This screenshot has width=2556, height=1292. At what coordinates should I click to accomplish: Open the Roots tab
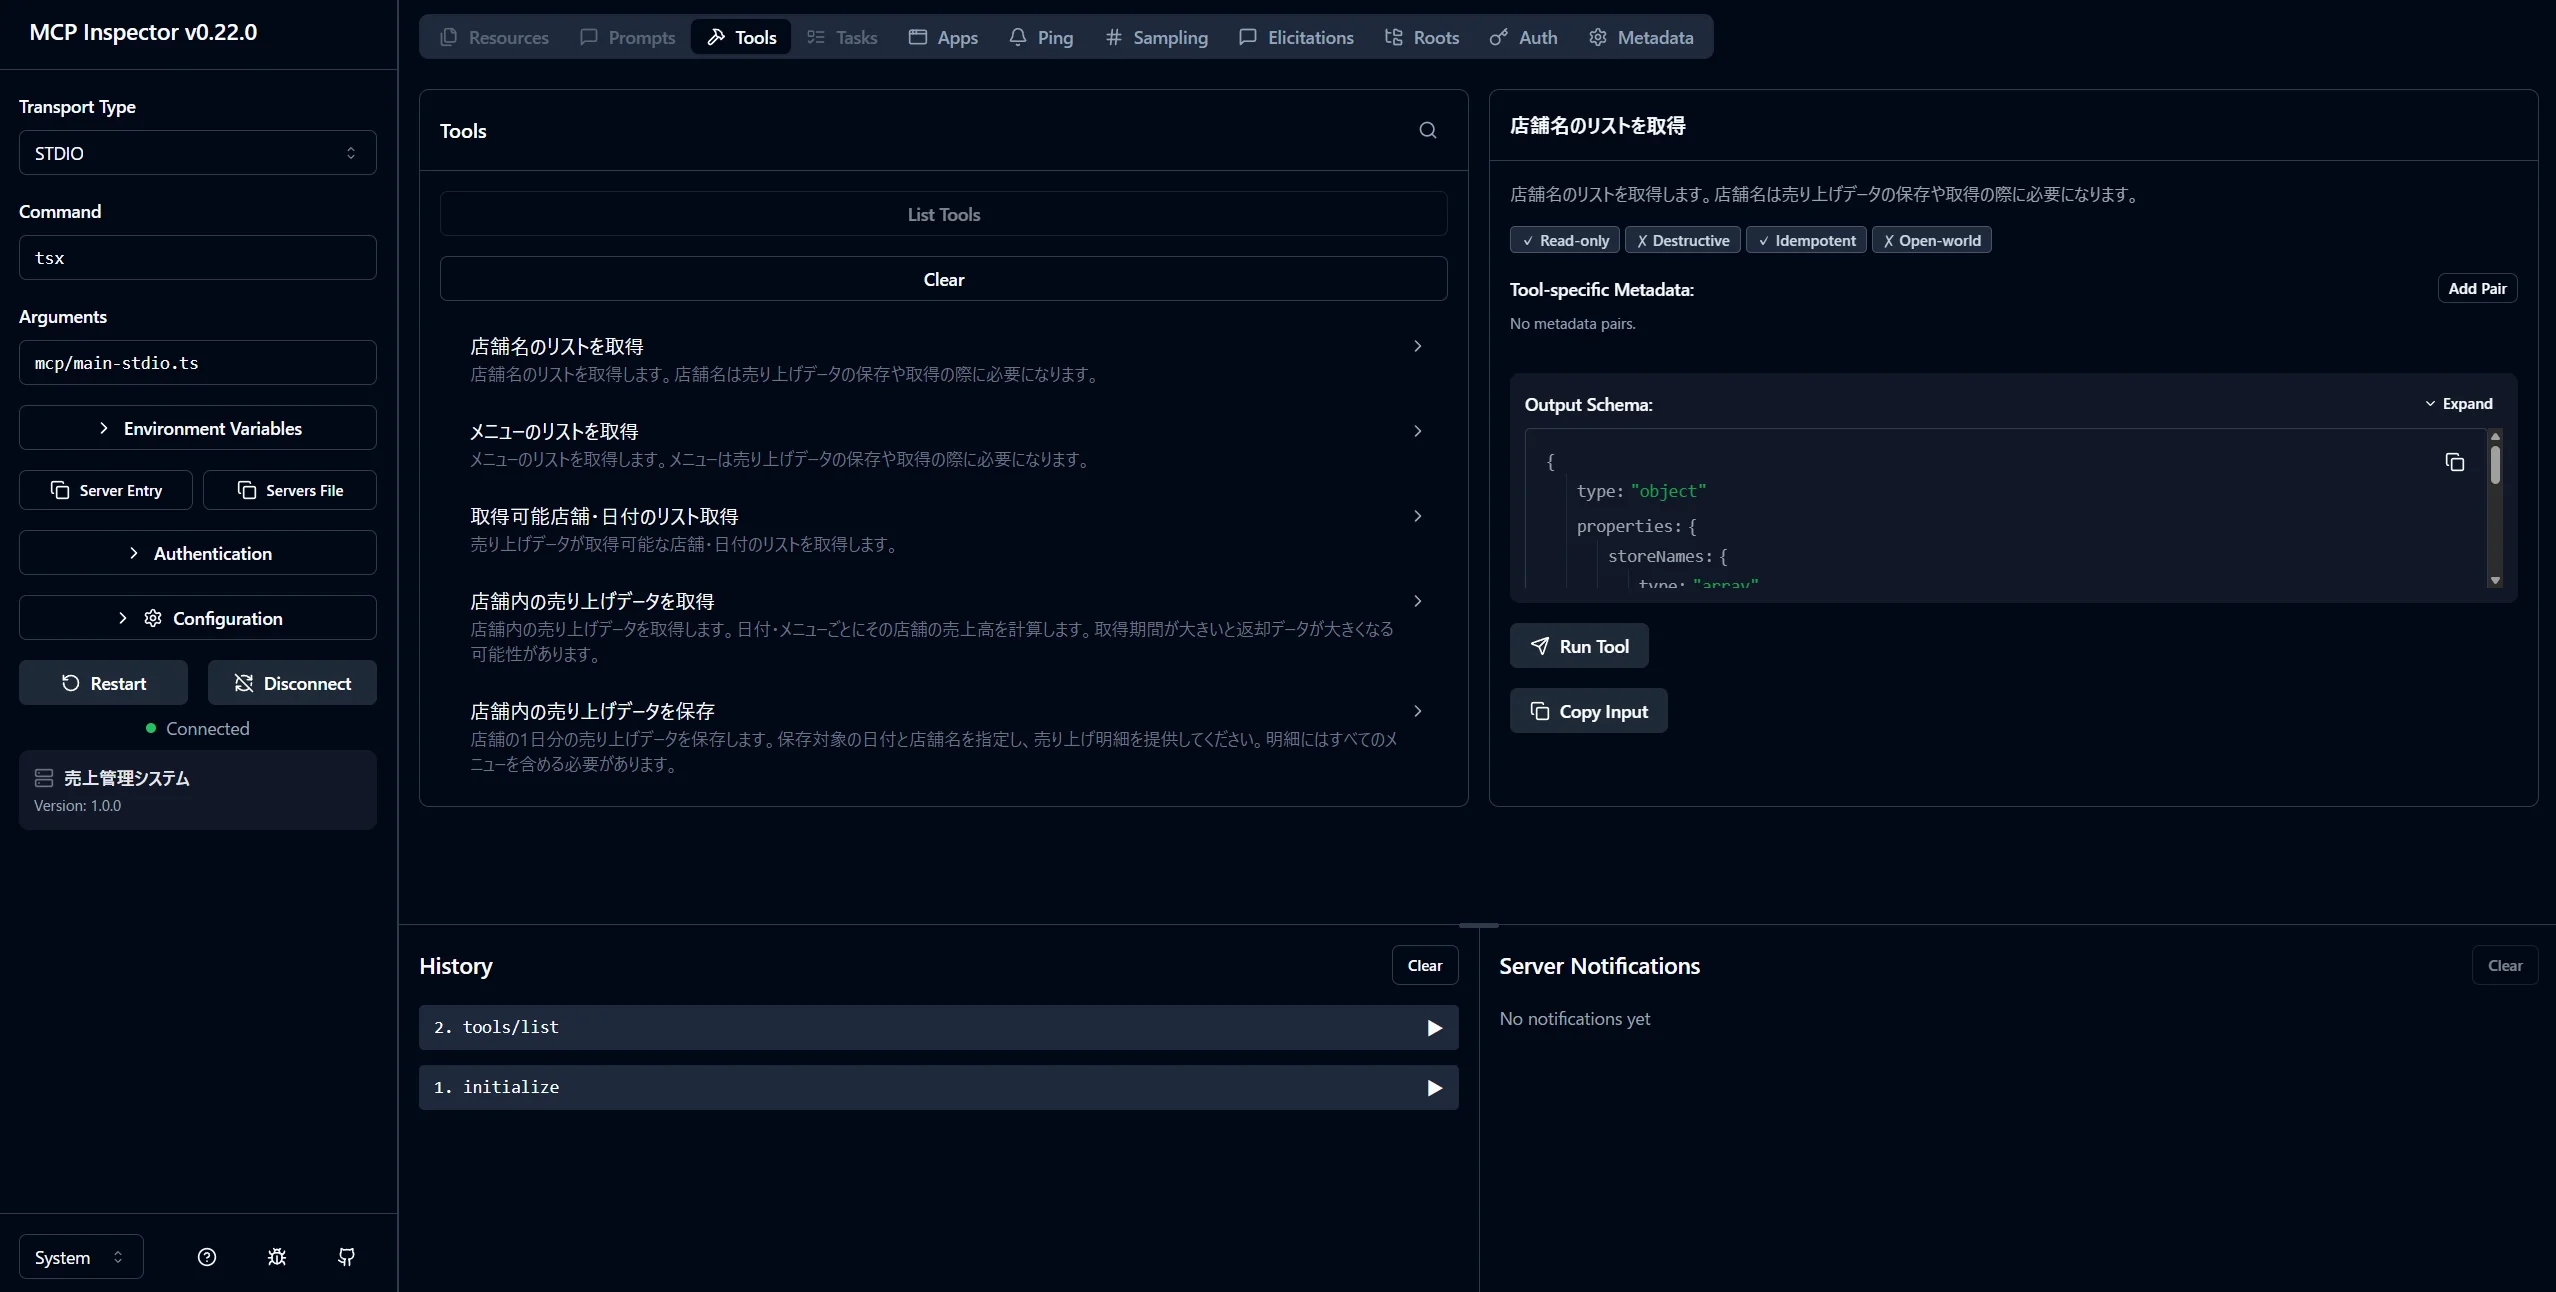point(1422,37)
